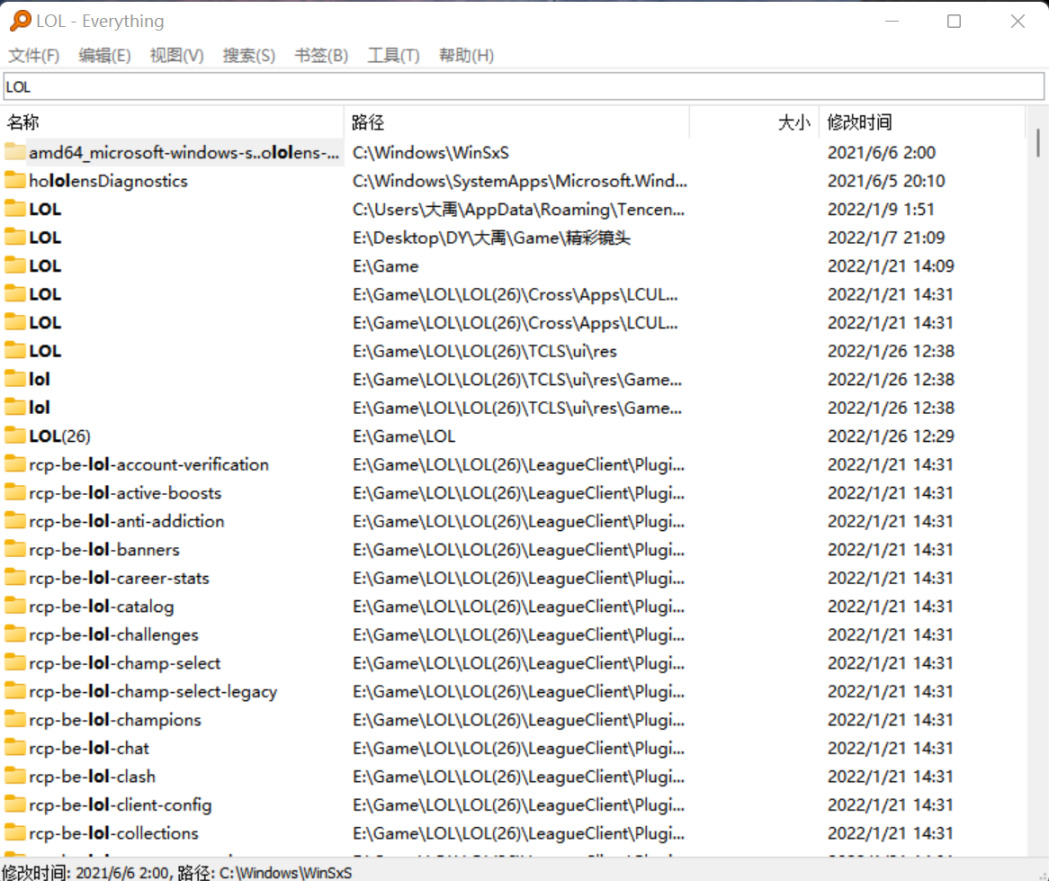Click the date 2022/1/9 1:51
1049x881 pixels.
click(881, 209)
